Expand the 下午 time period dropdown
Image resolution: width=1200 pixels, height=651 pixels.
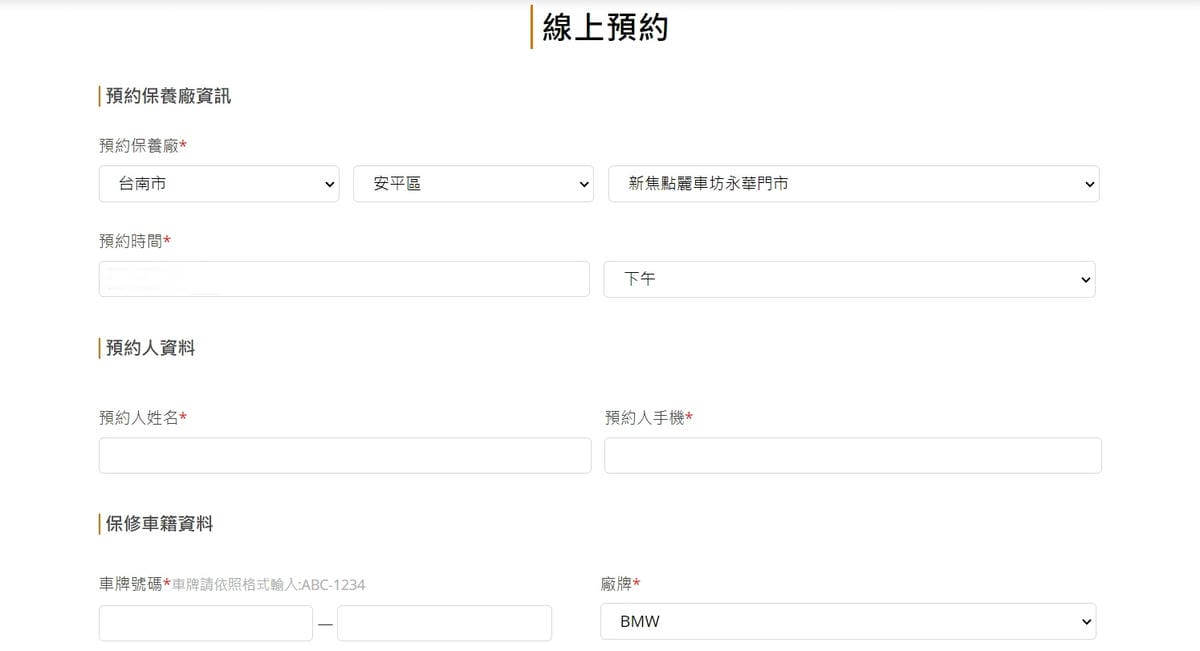click(x=849, y=280)
